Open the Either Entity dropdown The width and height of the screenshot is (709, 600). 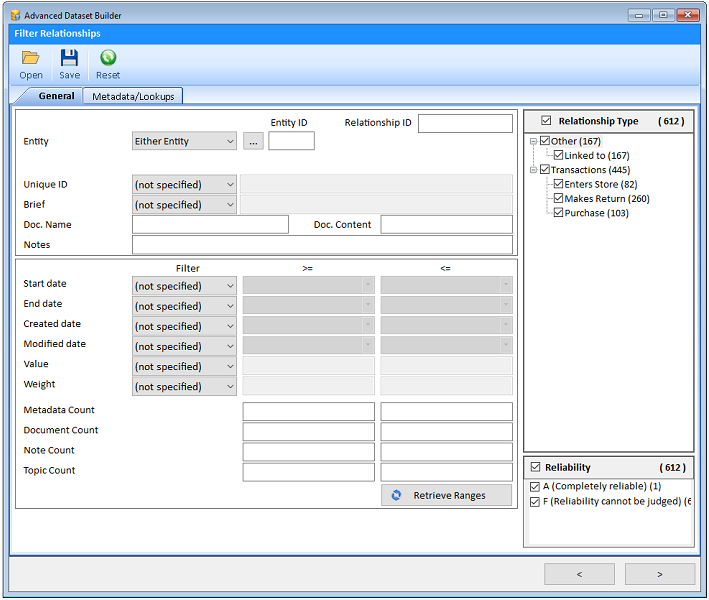[185, 141]
